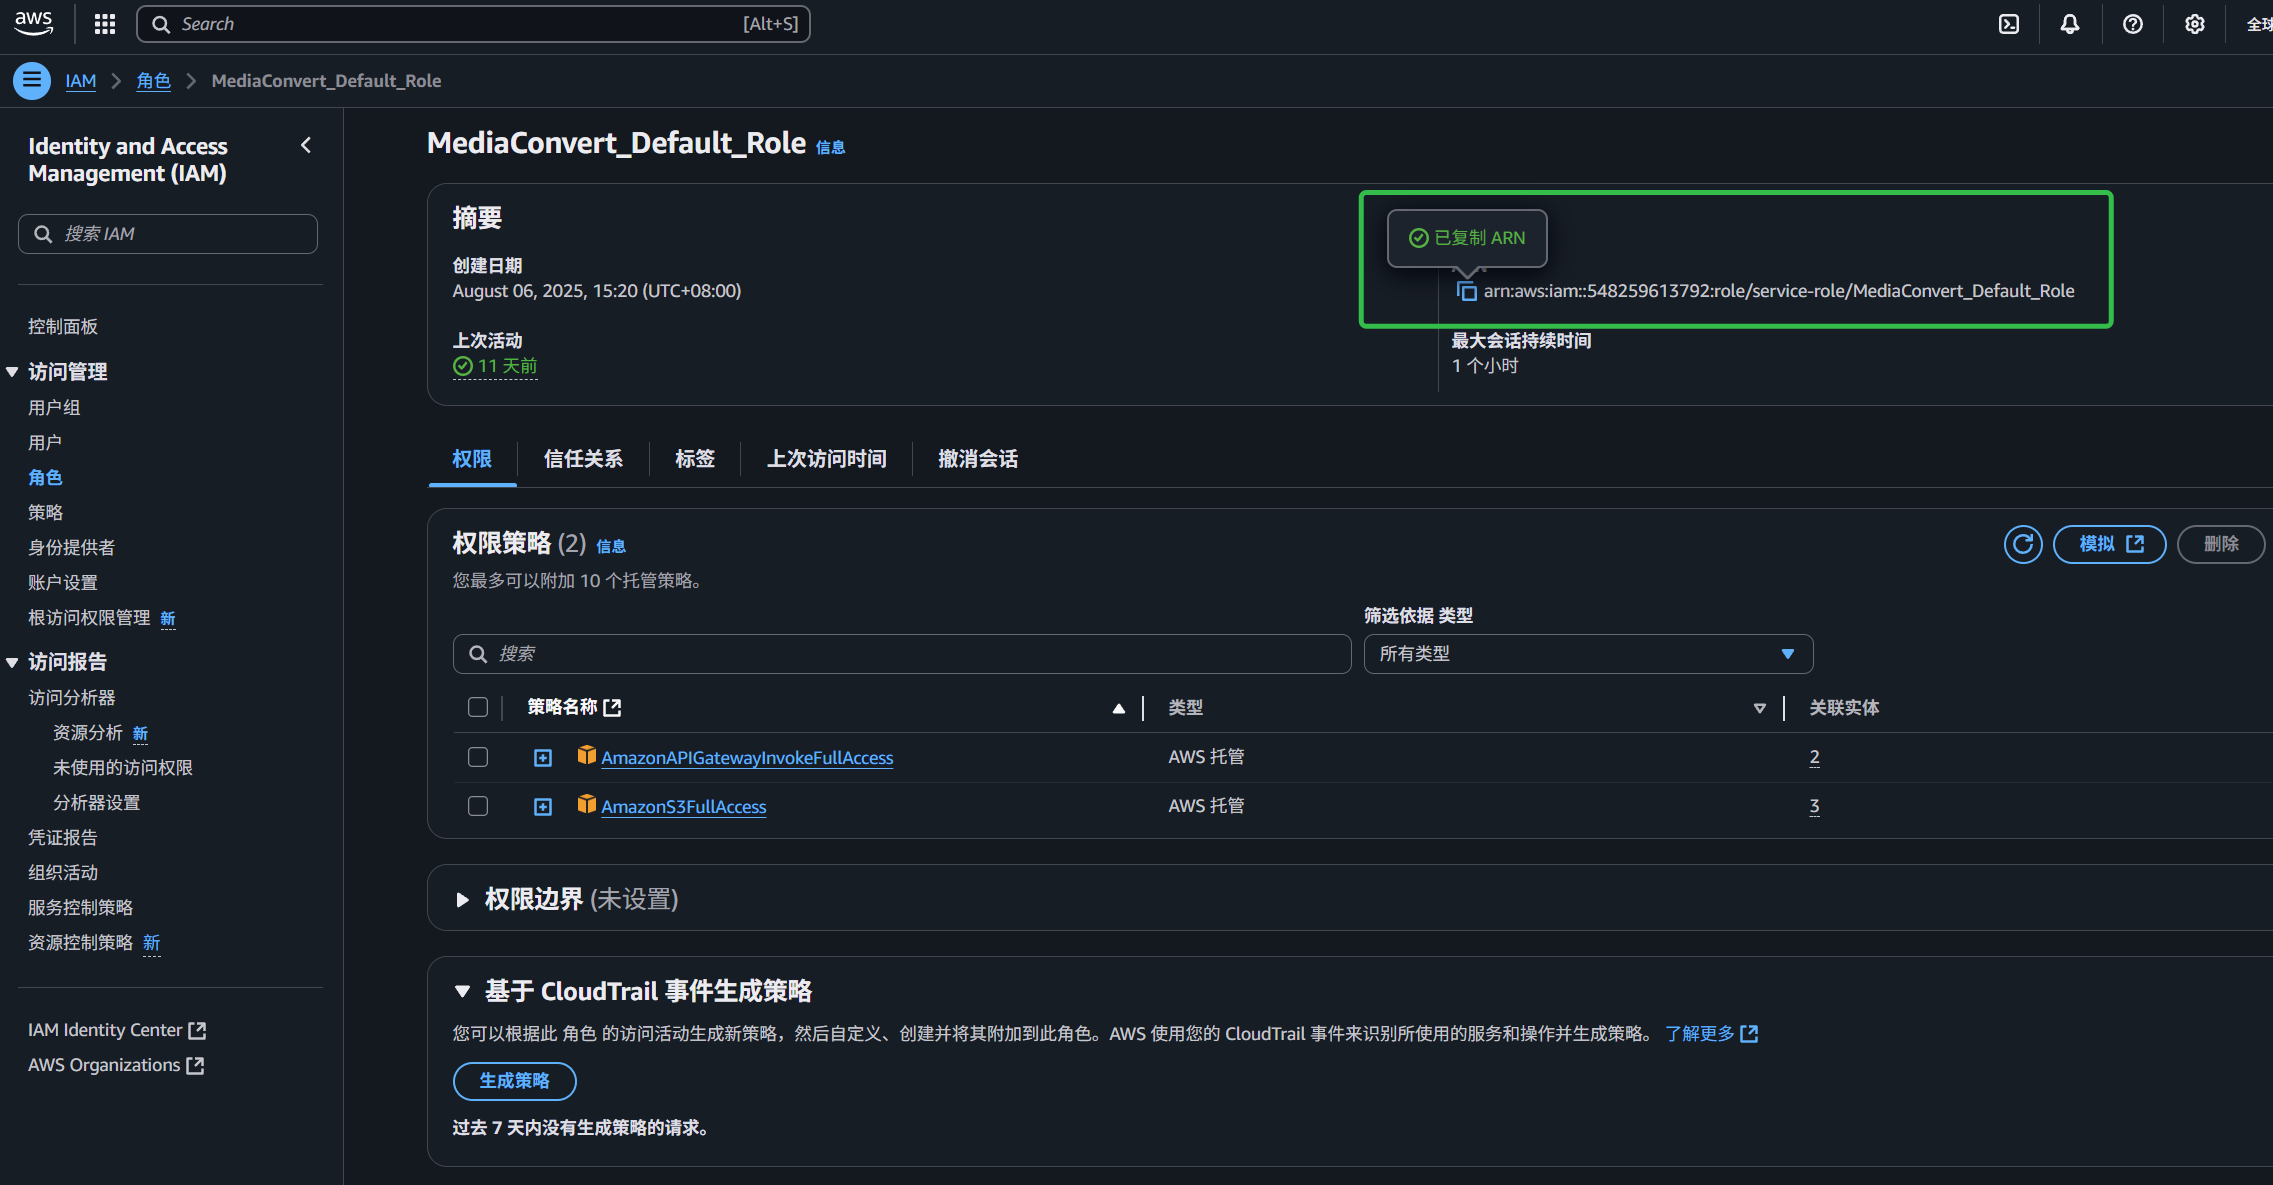Toggle the hamburger navigation menu button

point(32,81)
